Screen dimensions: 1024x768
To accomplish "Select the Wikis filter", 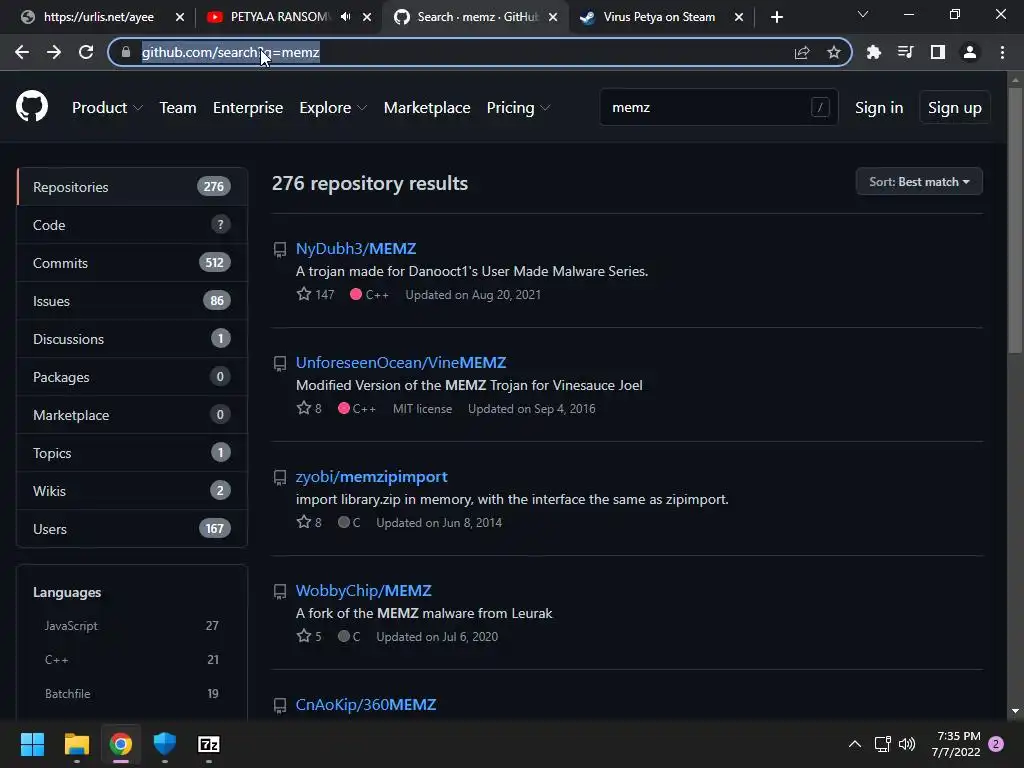I will point(132,490).
